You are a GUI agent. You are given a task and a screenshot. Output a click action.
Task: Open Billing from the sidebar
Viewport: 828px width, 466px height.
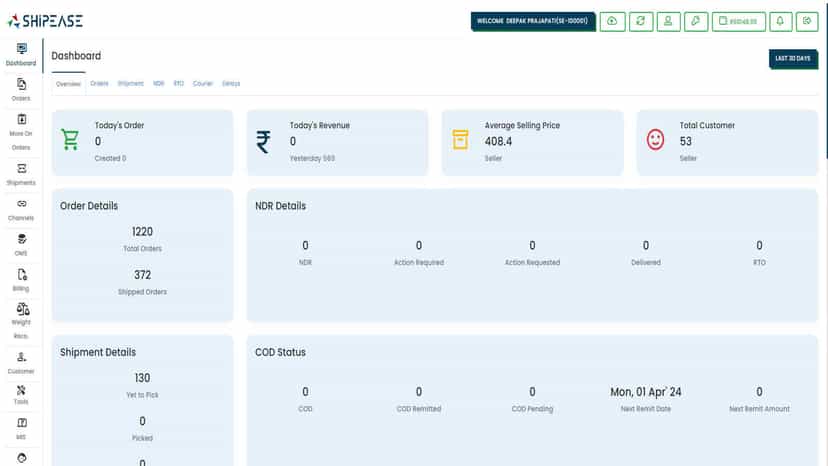pyautogui.click(x=21, y=280)
